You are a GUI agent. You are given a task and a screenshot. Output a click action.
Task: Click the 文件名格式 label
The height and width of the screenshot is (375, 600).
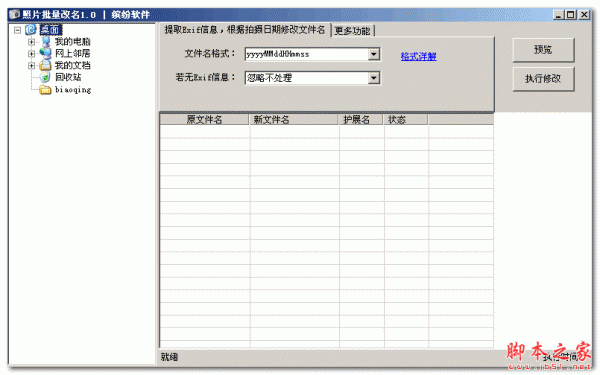click(210, 54)
